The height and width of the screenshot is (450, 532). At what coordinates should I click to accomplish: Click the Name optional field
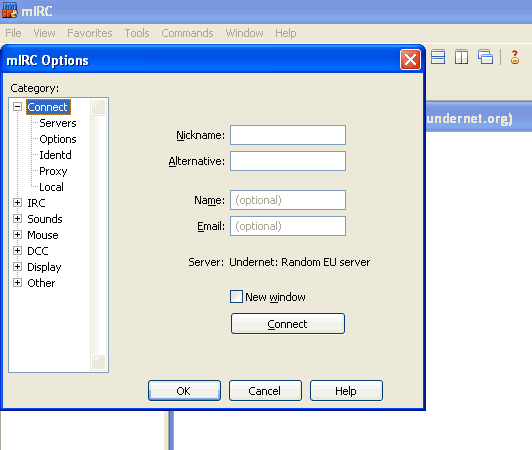pos(288,200)
